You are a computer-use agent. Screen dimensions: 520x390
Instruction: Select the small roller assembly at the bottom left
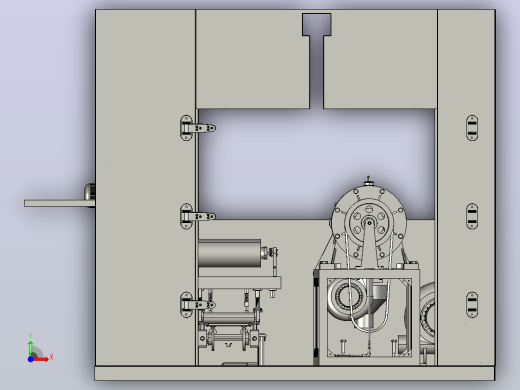229,330
